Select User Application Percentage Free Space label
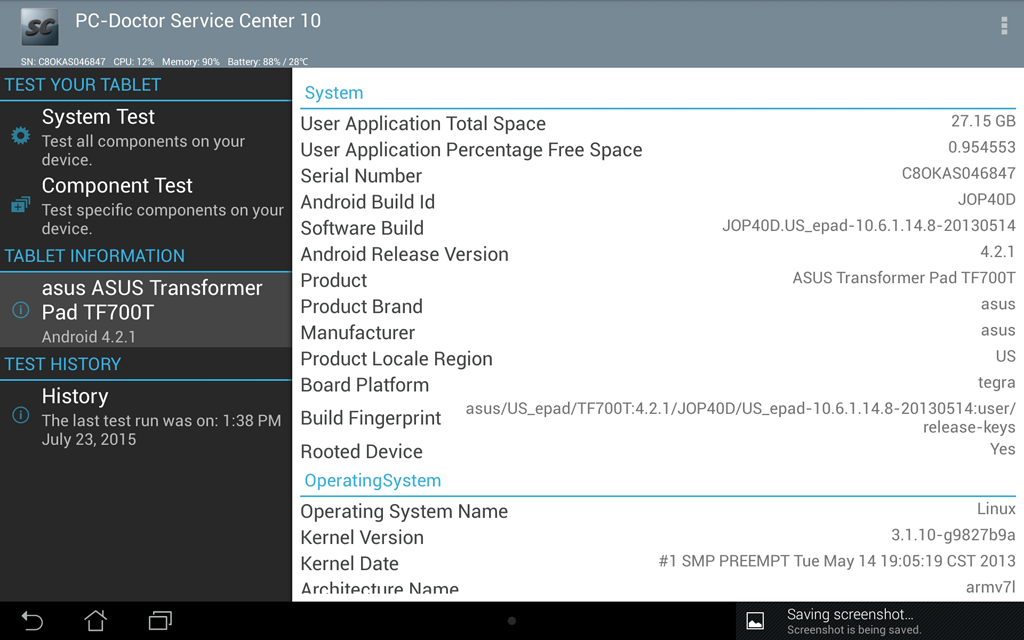This screenshot has height=640, width=1024. [472, 150]
